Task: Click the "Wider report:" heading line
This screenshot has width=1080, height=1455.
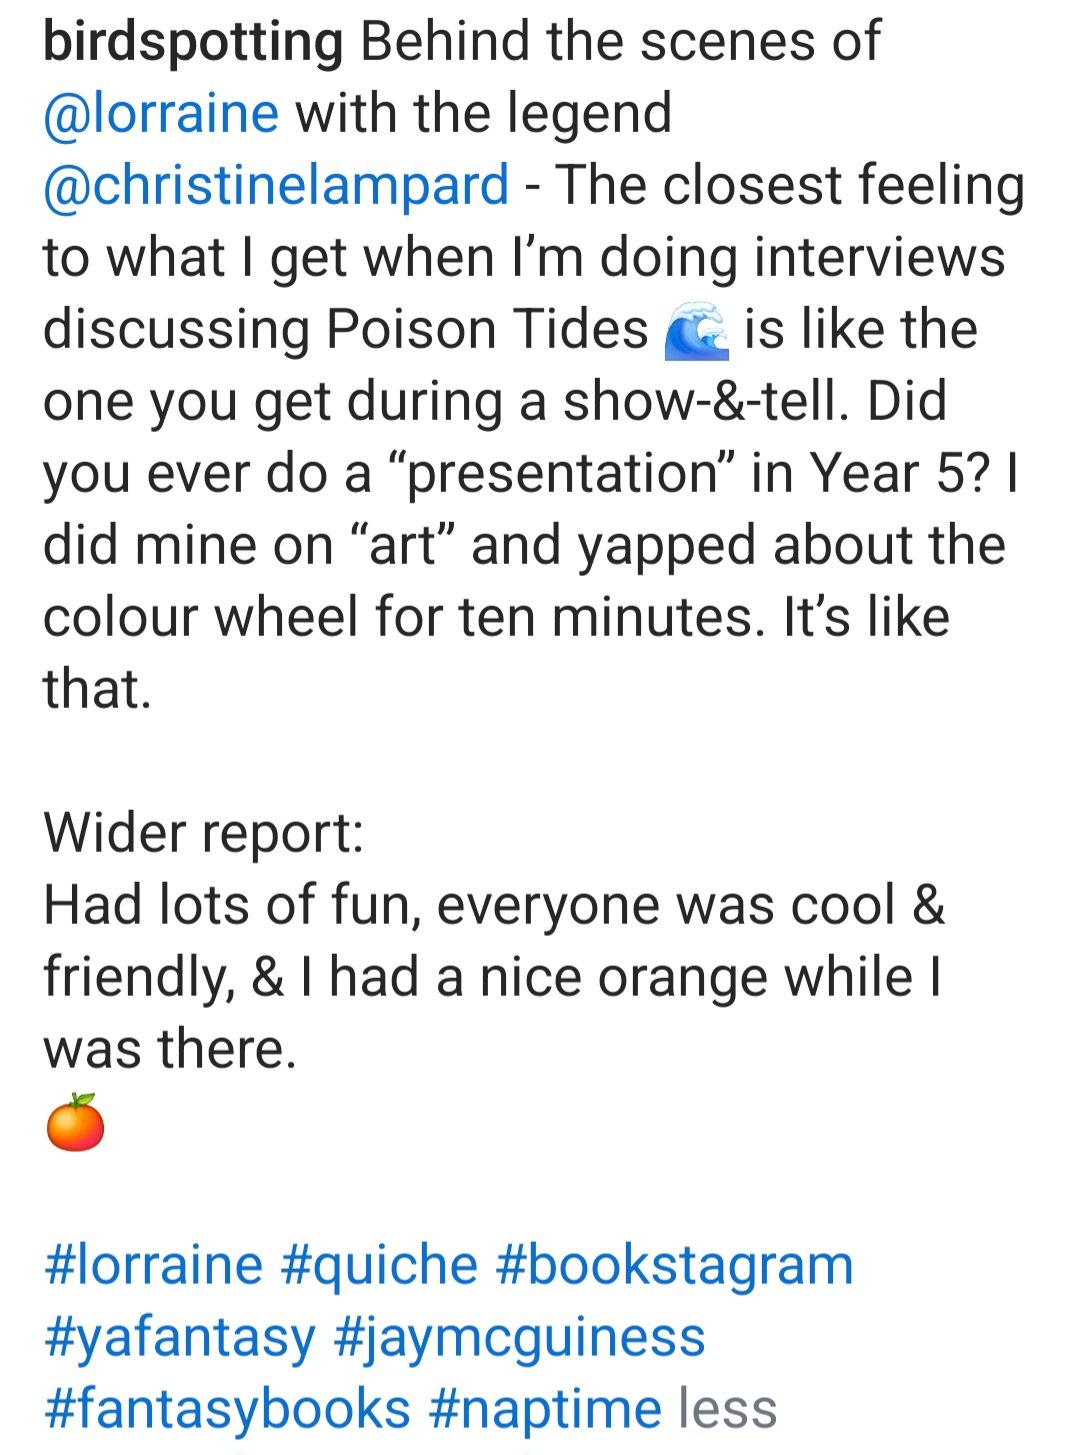Action: point(203,834)
